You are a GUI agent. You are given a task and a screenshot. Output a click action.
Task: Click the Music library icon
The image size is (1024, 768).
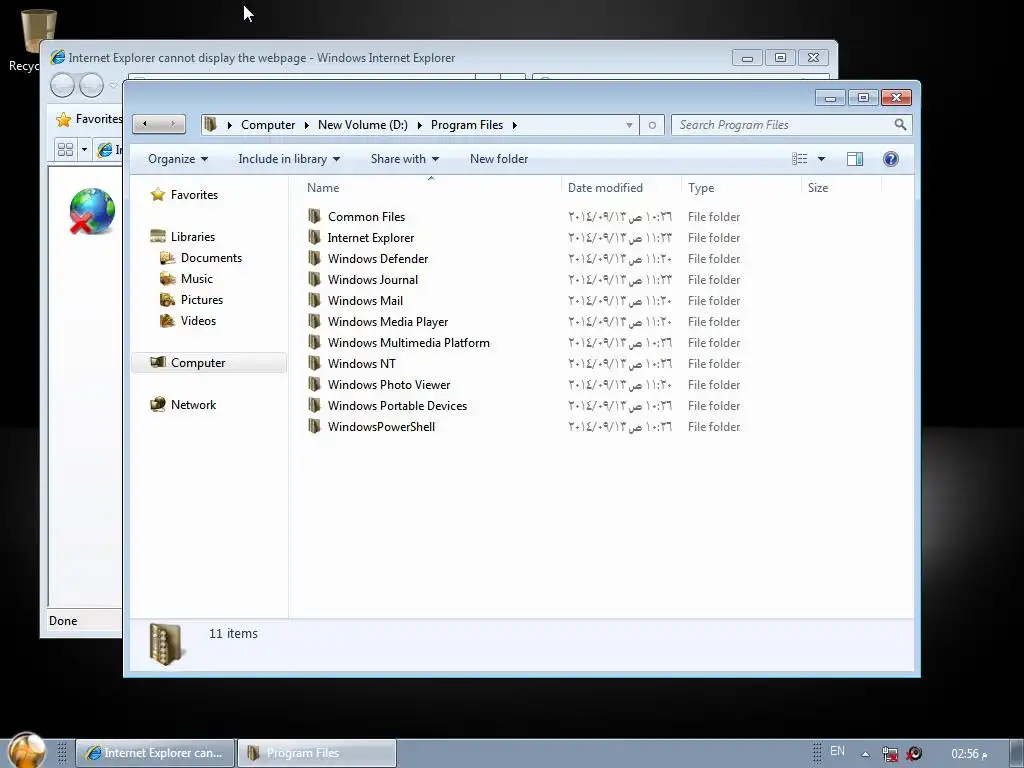167,279
